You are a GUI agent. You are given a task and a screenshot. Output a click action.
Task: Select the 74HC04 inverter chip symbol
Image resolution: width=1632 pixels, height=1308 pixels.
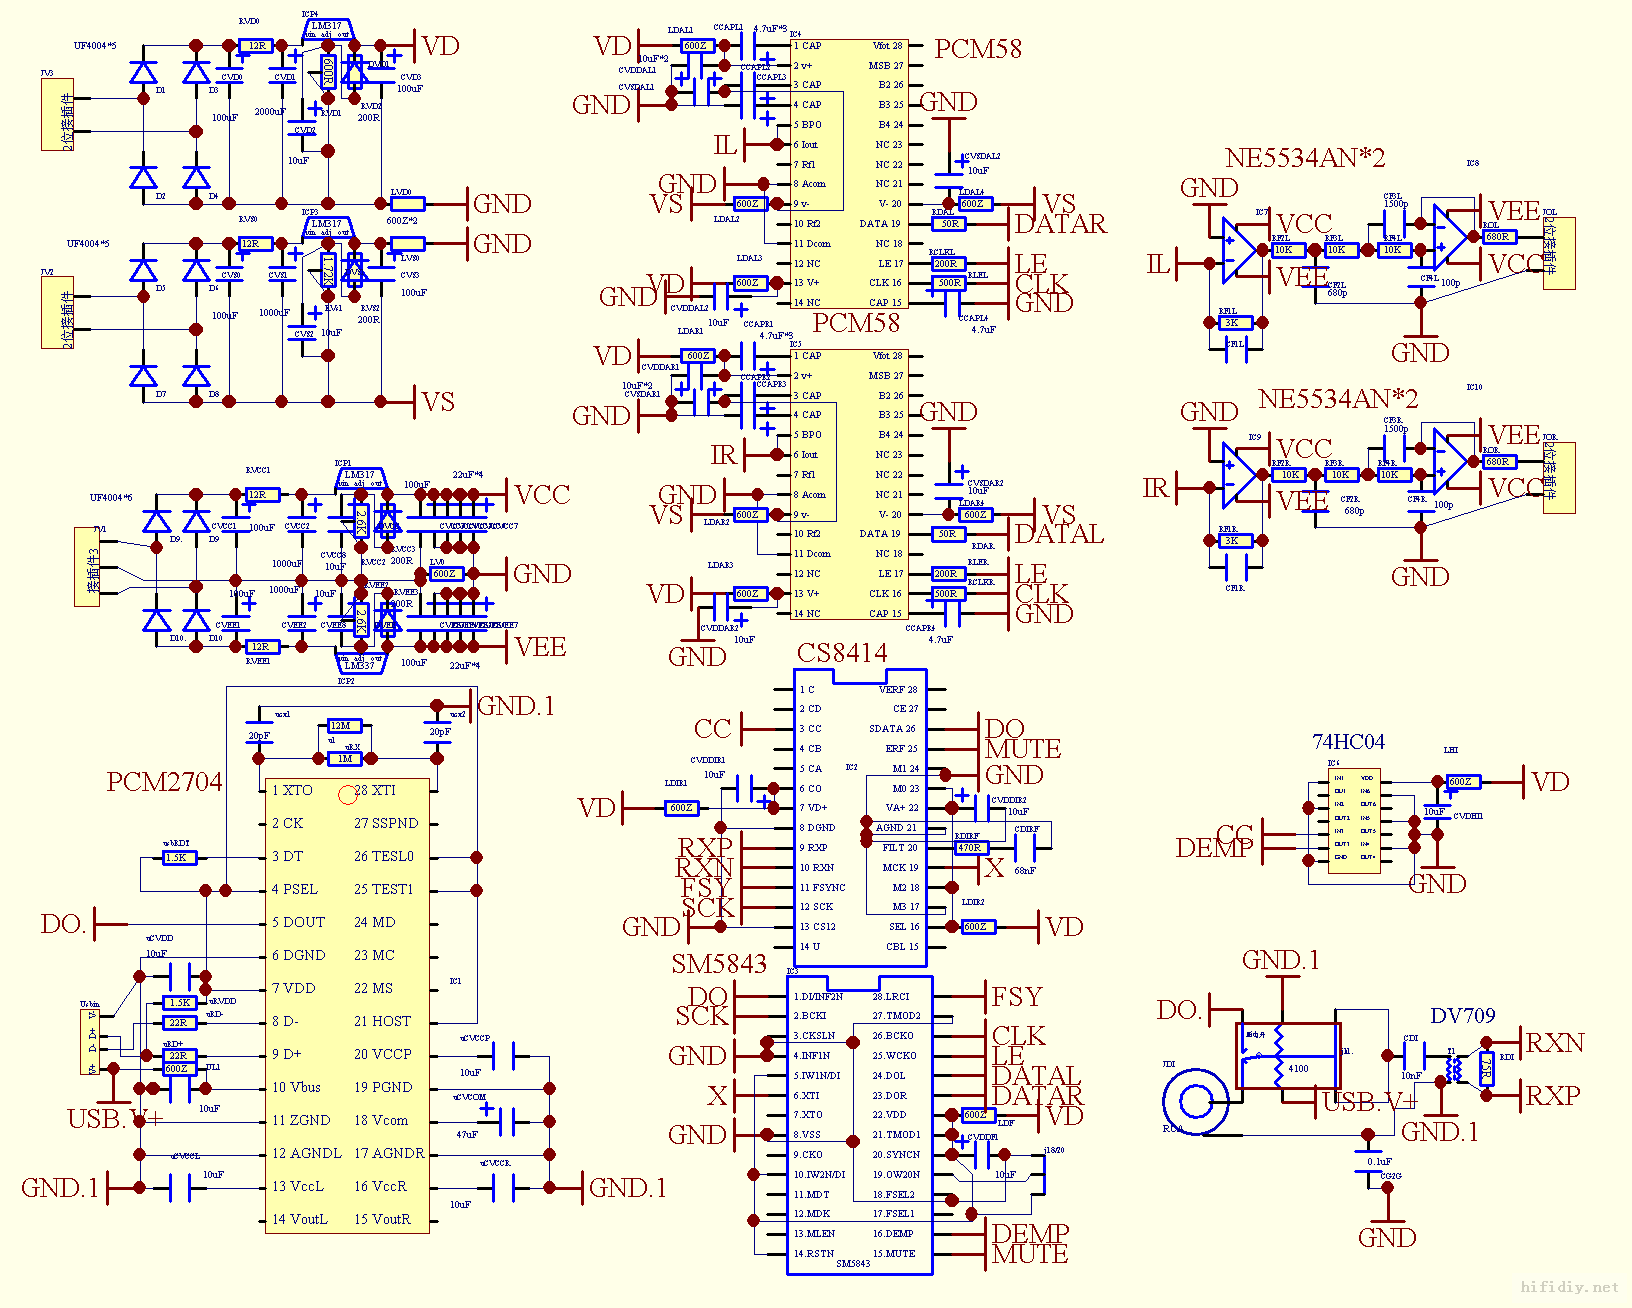pyautogui.click(x=1353, y=816)
